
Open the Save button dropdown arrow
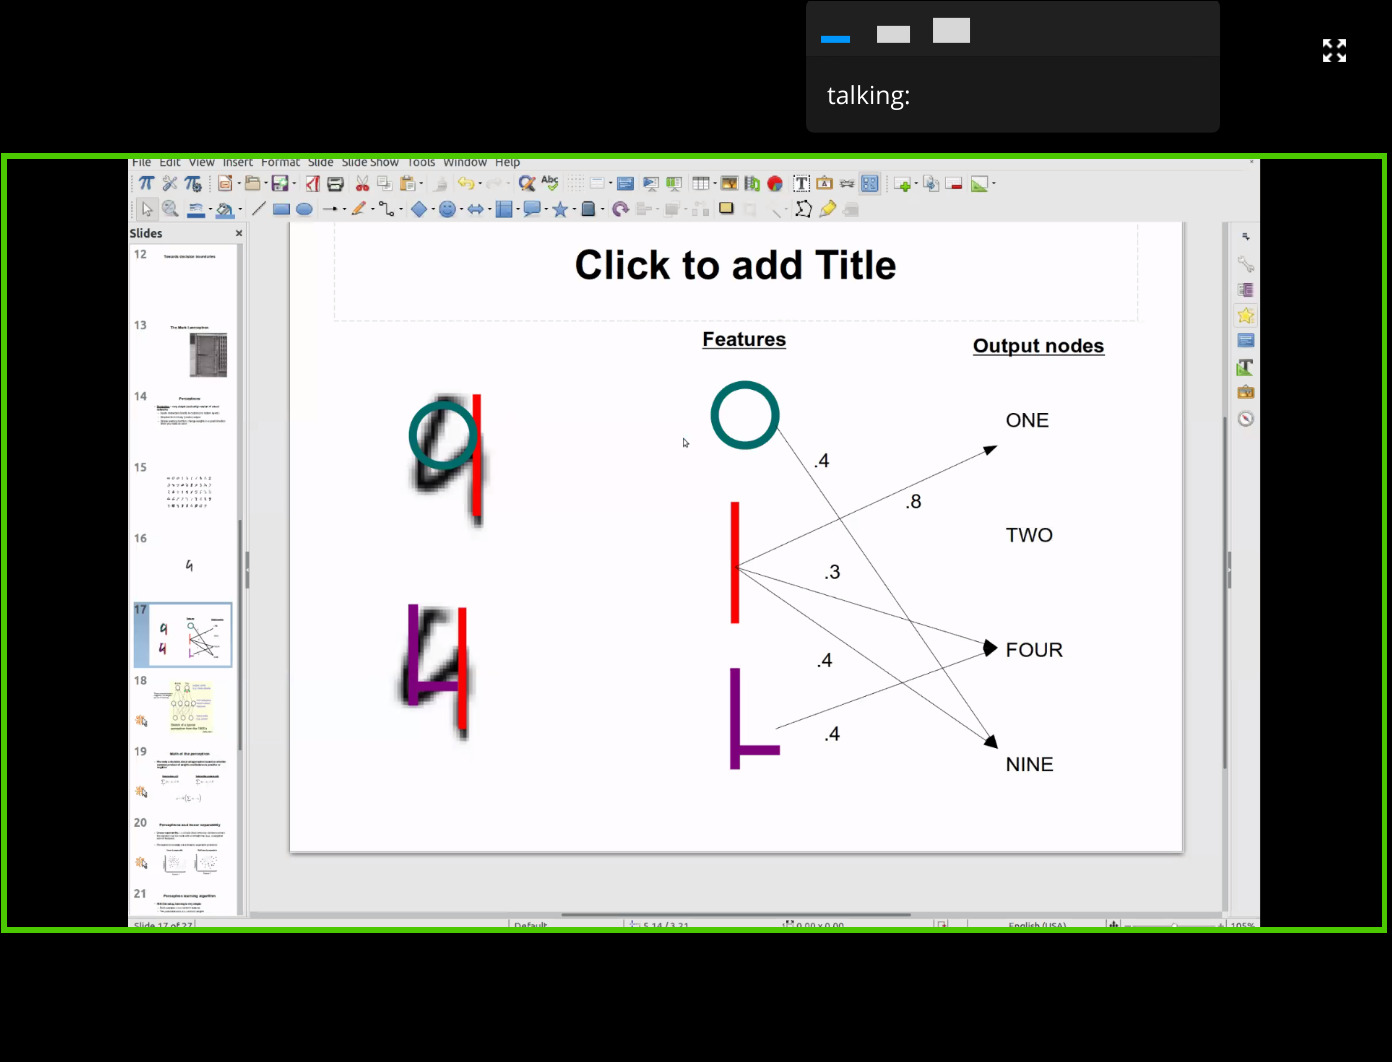point(293,183)
